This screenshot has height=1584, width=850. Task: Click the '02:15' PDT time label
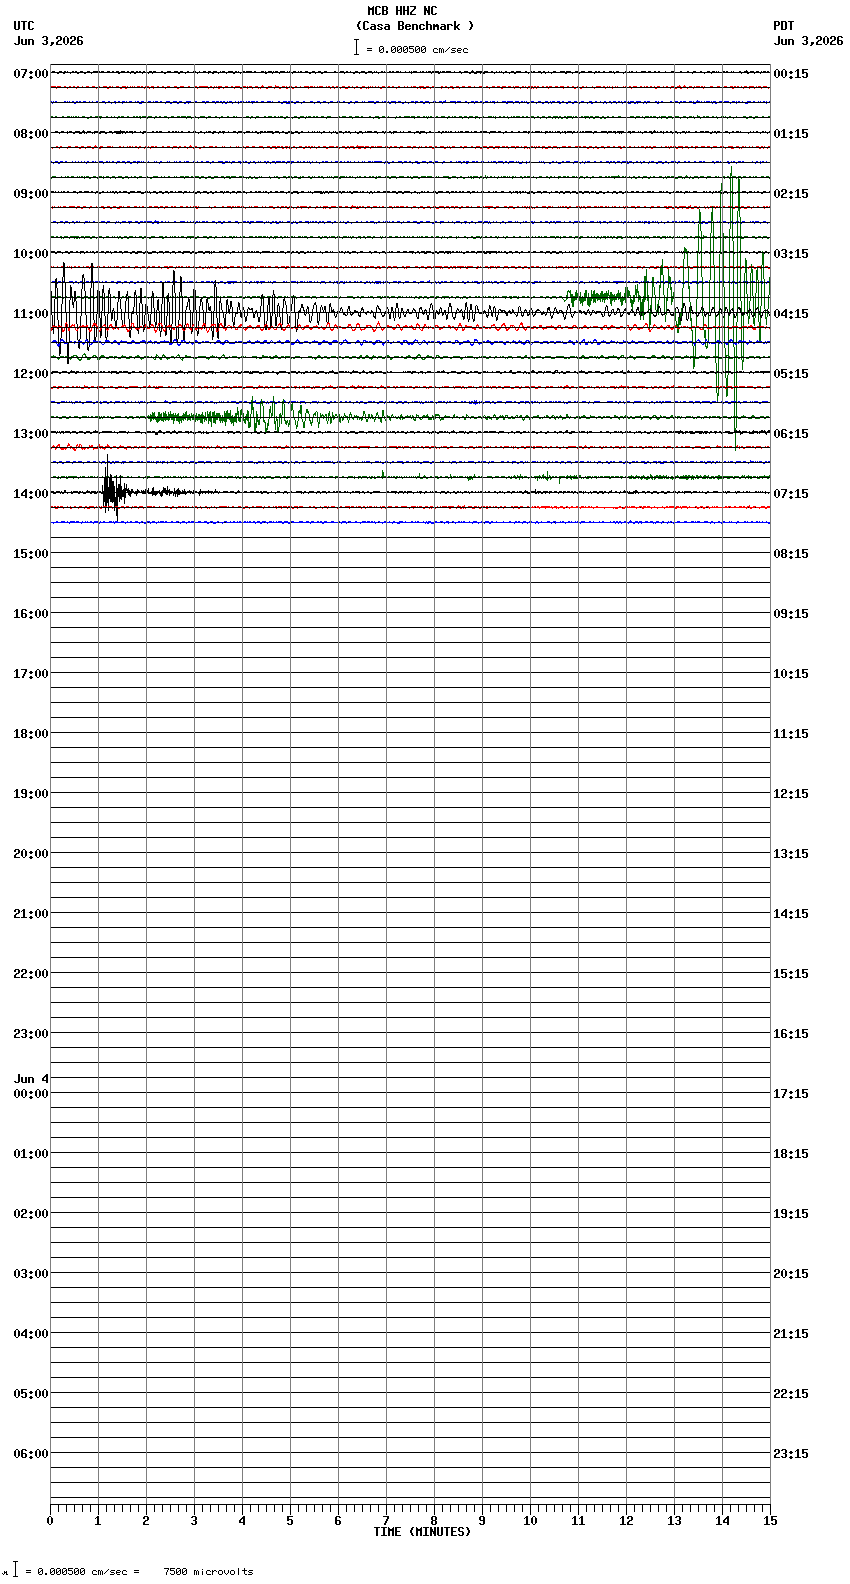791,194
